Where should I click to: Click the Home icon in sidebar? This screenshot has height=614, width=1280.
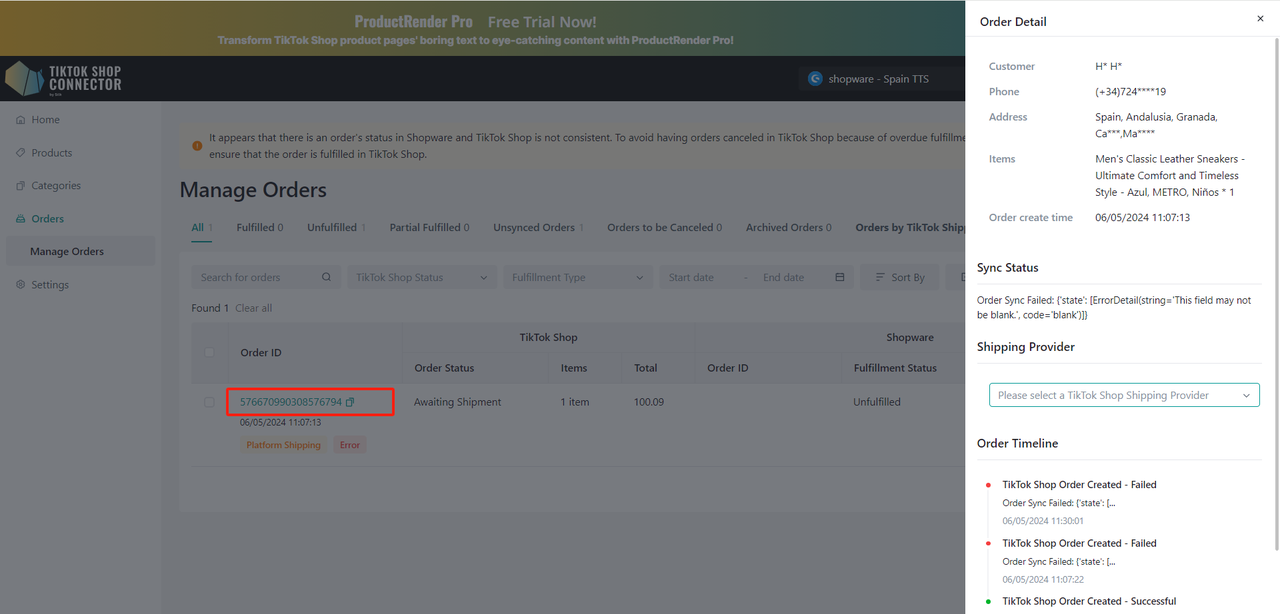click(21, 120)
